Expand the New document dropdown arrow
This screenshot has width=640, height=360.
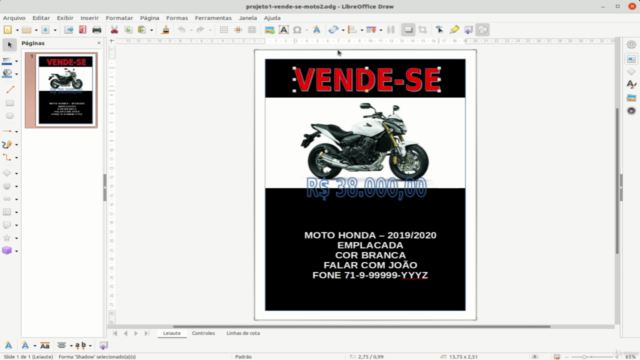(17, 30)
